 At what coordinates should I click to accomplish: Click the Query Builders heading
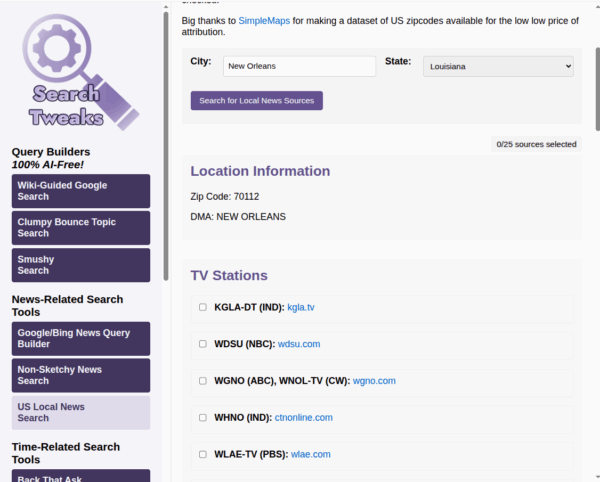51,152
